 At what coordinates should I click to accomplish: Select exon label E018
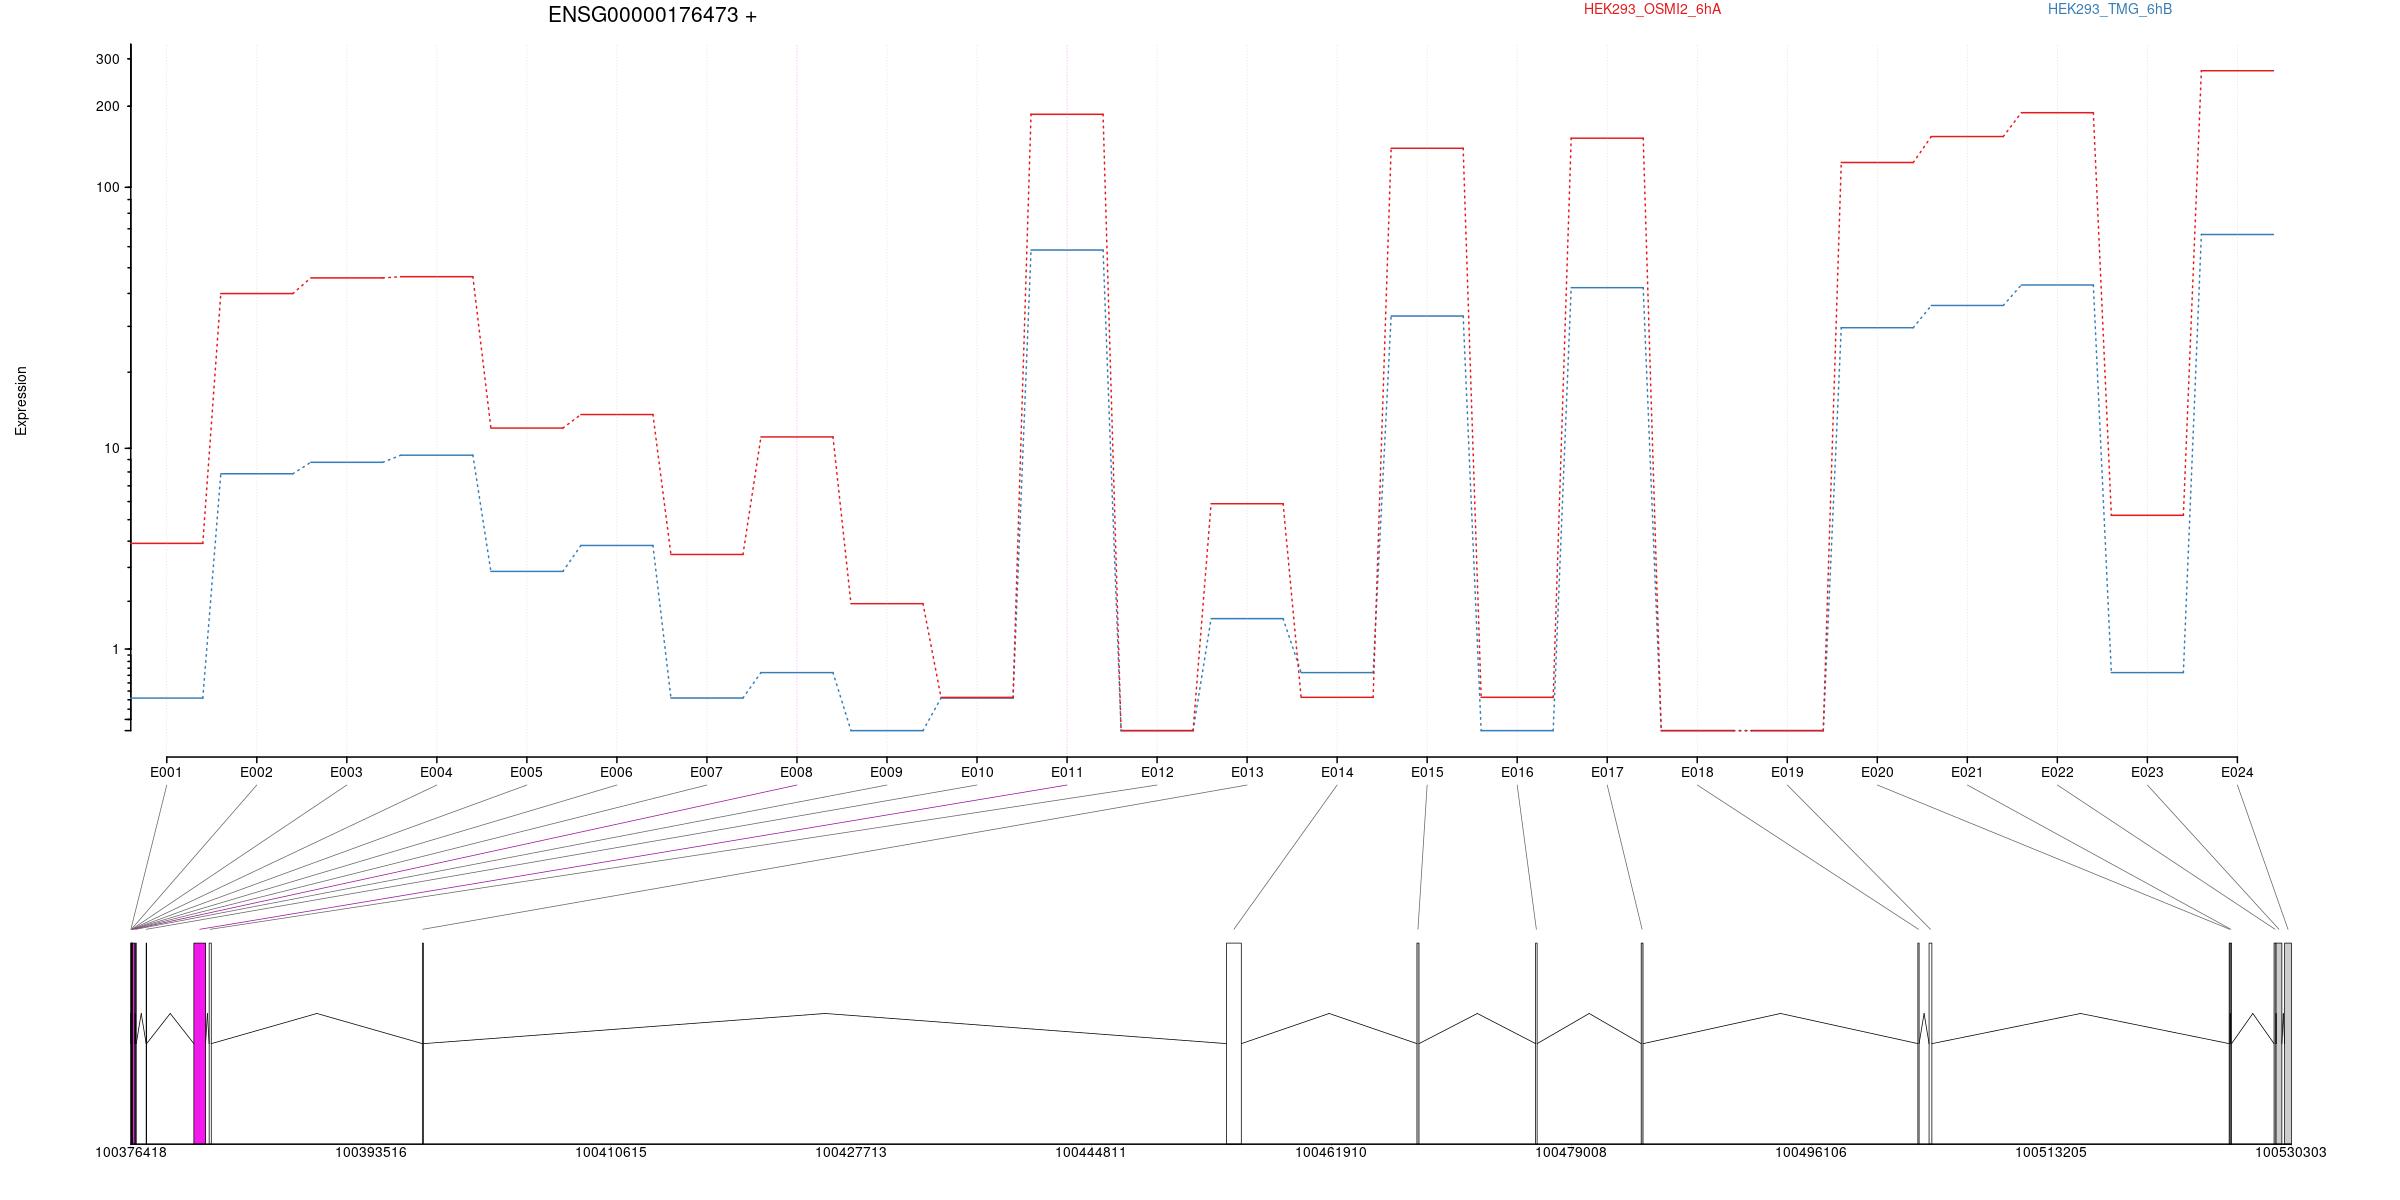click(x=1697, y=772)
